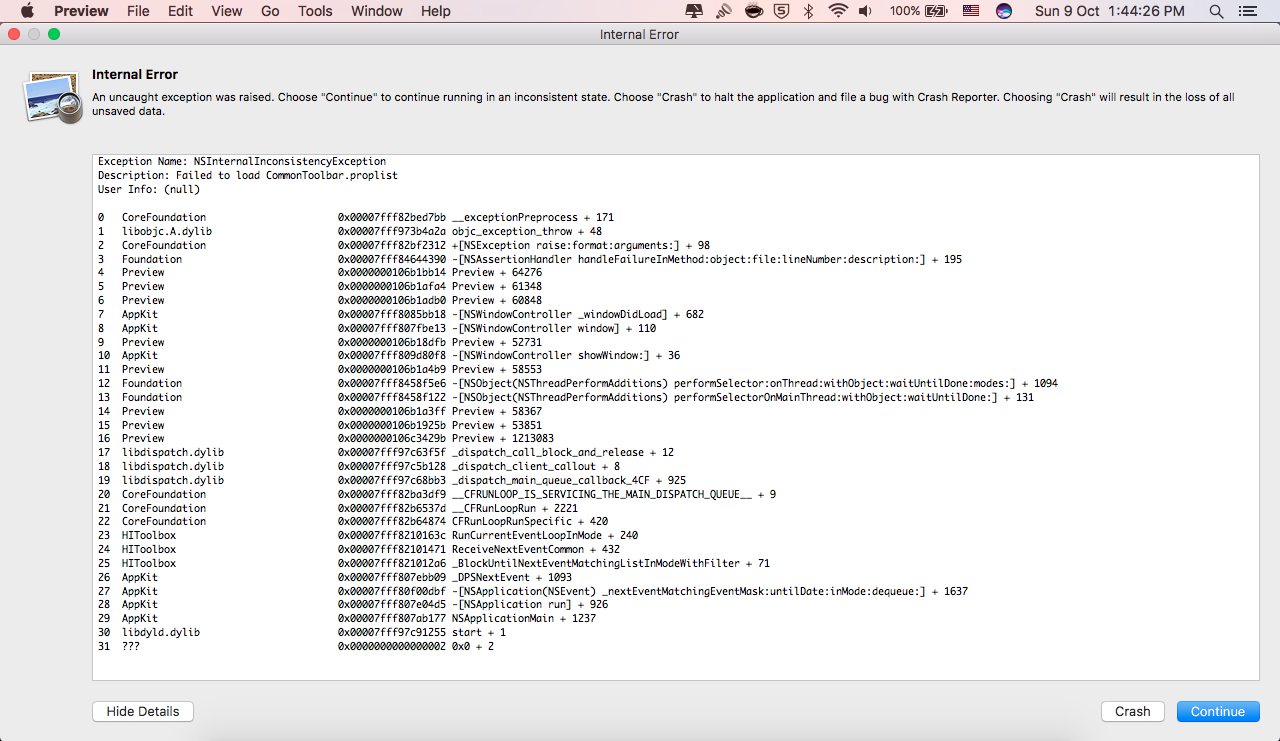Click the Hide Details button
Viewport: 1280px width, 741px height.
[143, 712]
